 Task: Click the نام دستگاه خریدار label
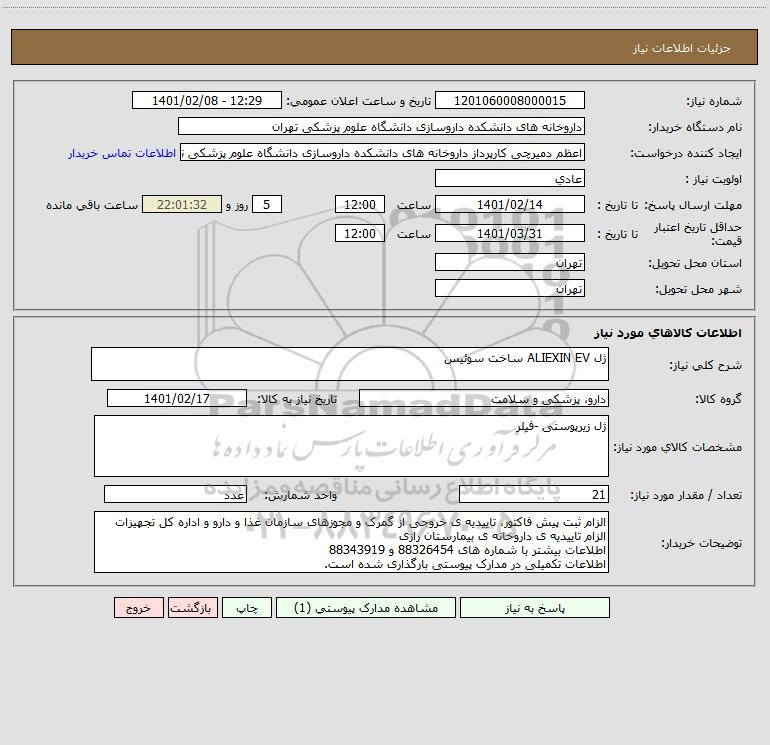click(x=695, y=128)
